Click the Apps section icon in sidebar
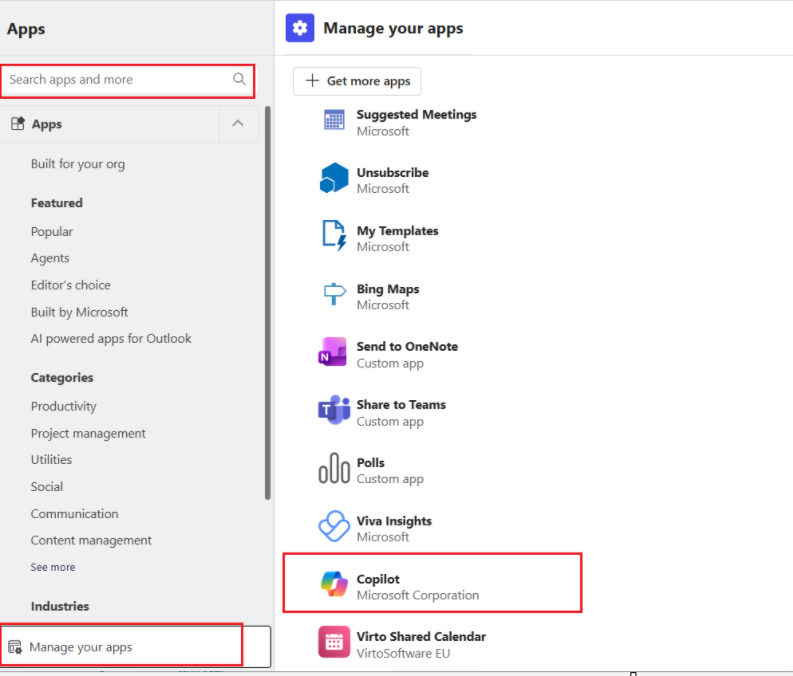Screen dimensions: 793x676 (18, 123)
